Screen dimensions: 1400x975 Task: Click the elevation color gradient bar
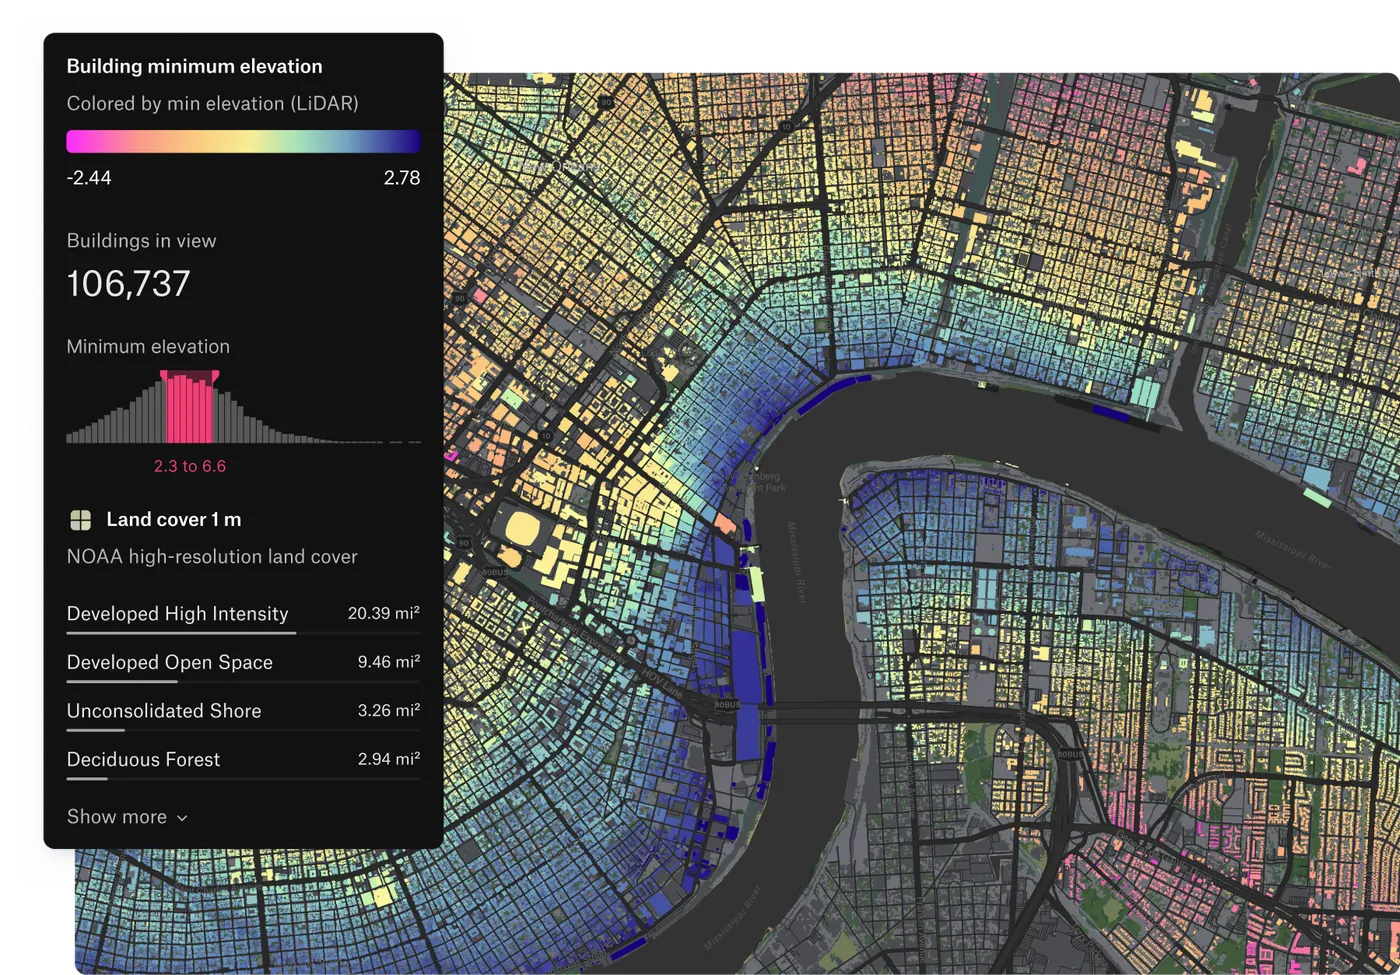(243, 141)
